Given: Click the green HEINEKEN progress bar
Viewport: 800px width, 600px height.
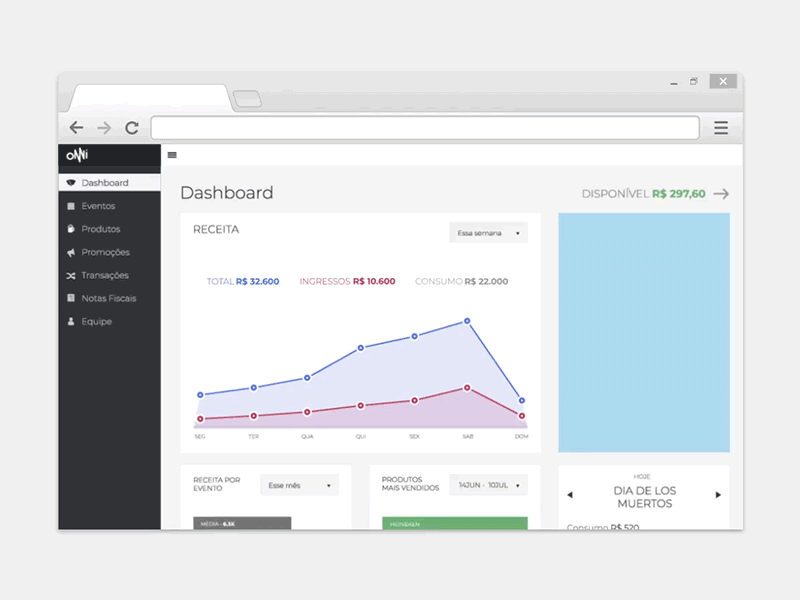Looking at the screenshot, I should (455, 523).
